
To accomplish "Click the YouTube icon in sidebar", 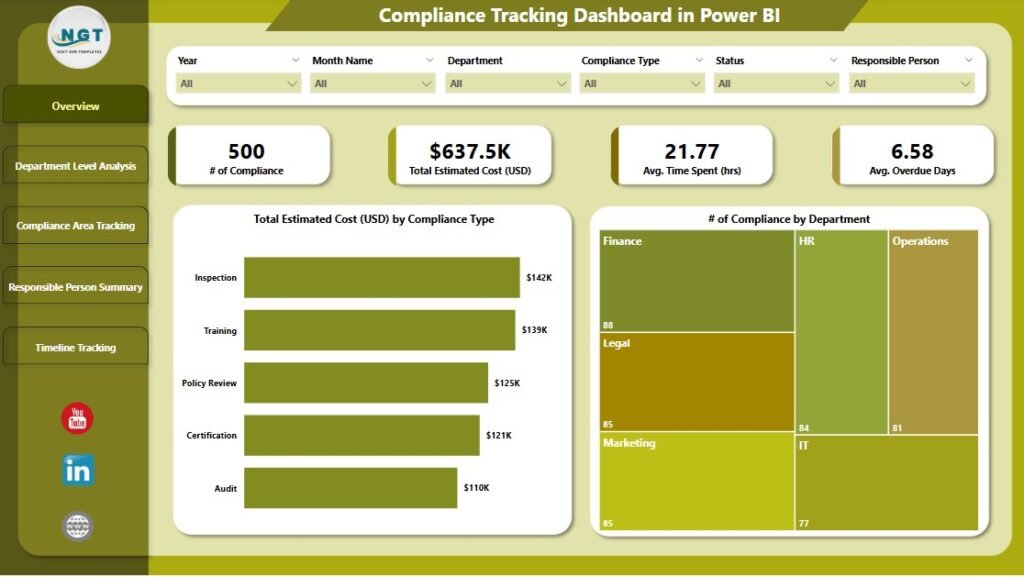I will 76,417.
